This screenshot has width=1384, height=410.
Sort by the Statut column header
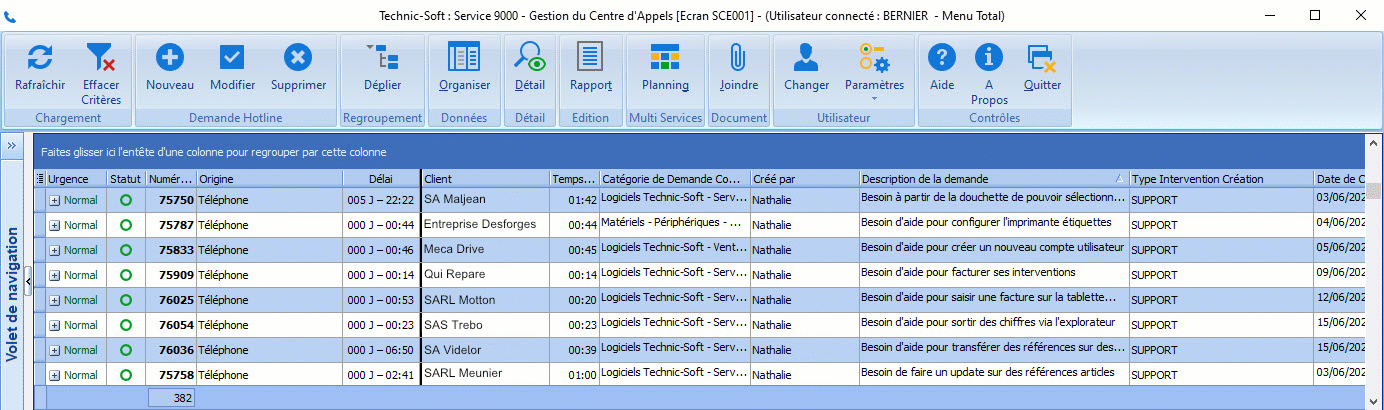pos(126,179)
